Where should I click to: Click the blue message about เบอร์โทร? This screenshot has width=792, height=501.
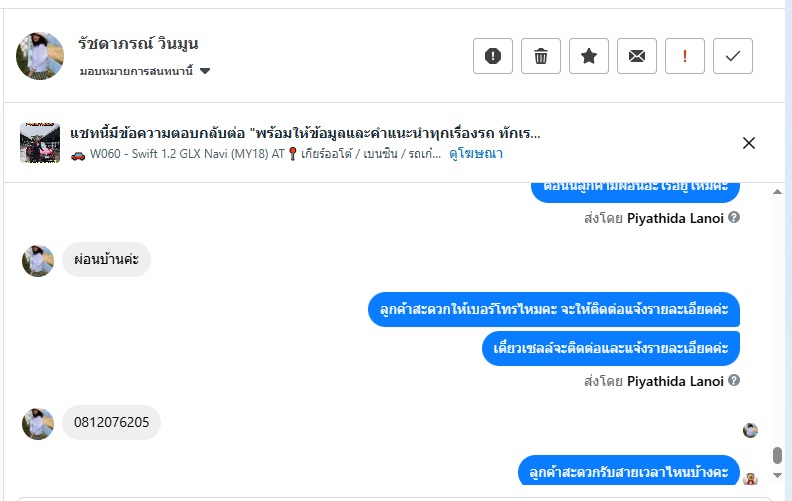click(x=553, y=310)
